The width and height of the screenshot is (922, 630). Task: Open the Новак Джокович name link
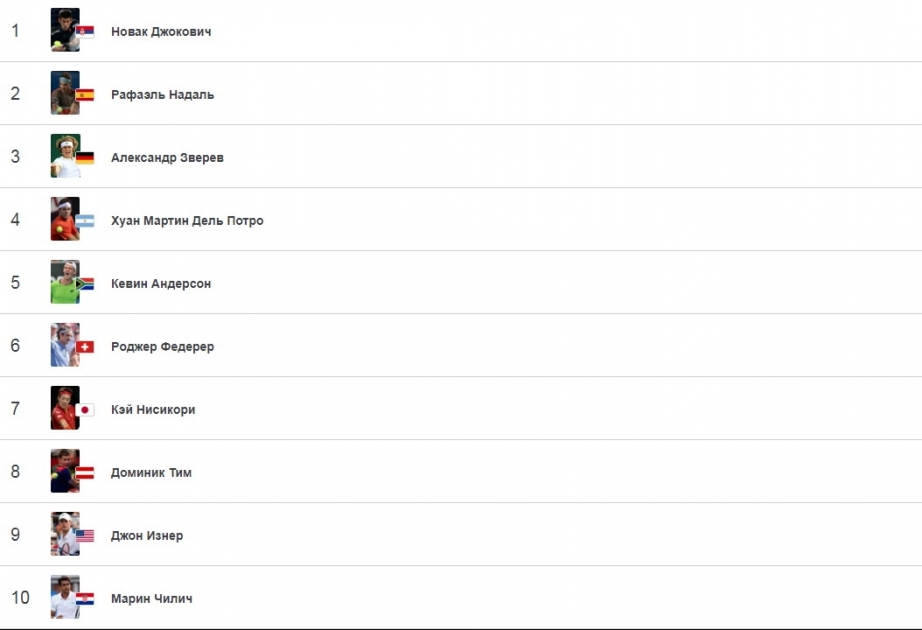[161, 32]
